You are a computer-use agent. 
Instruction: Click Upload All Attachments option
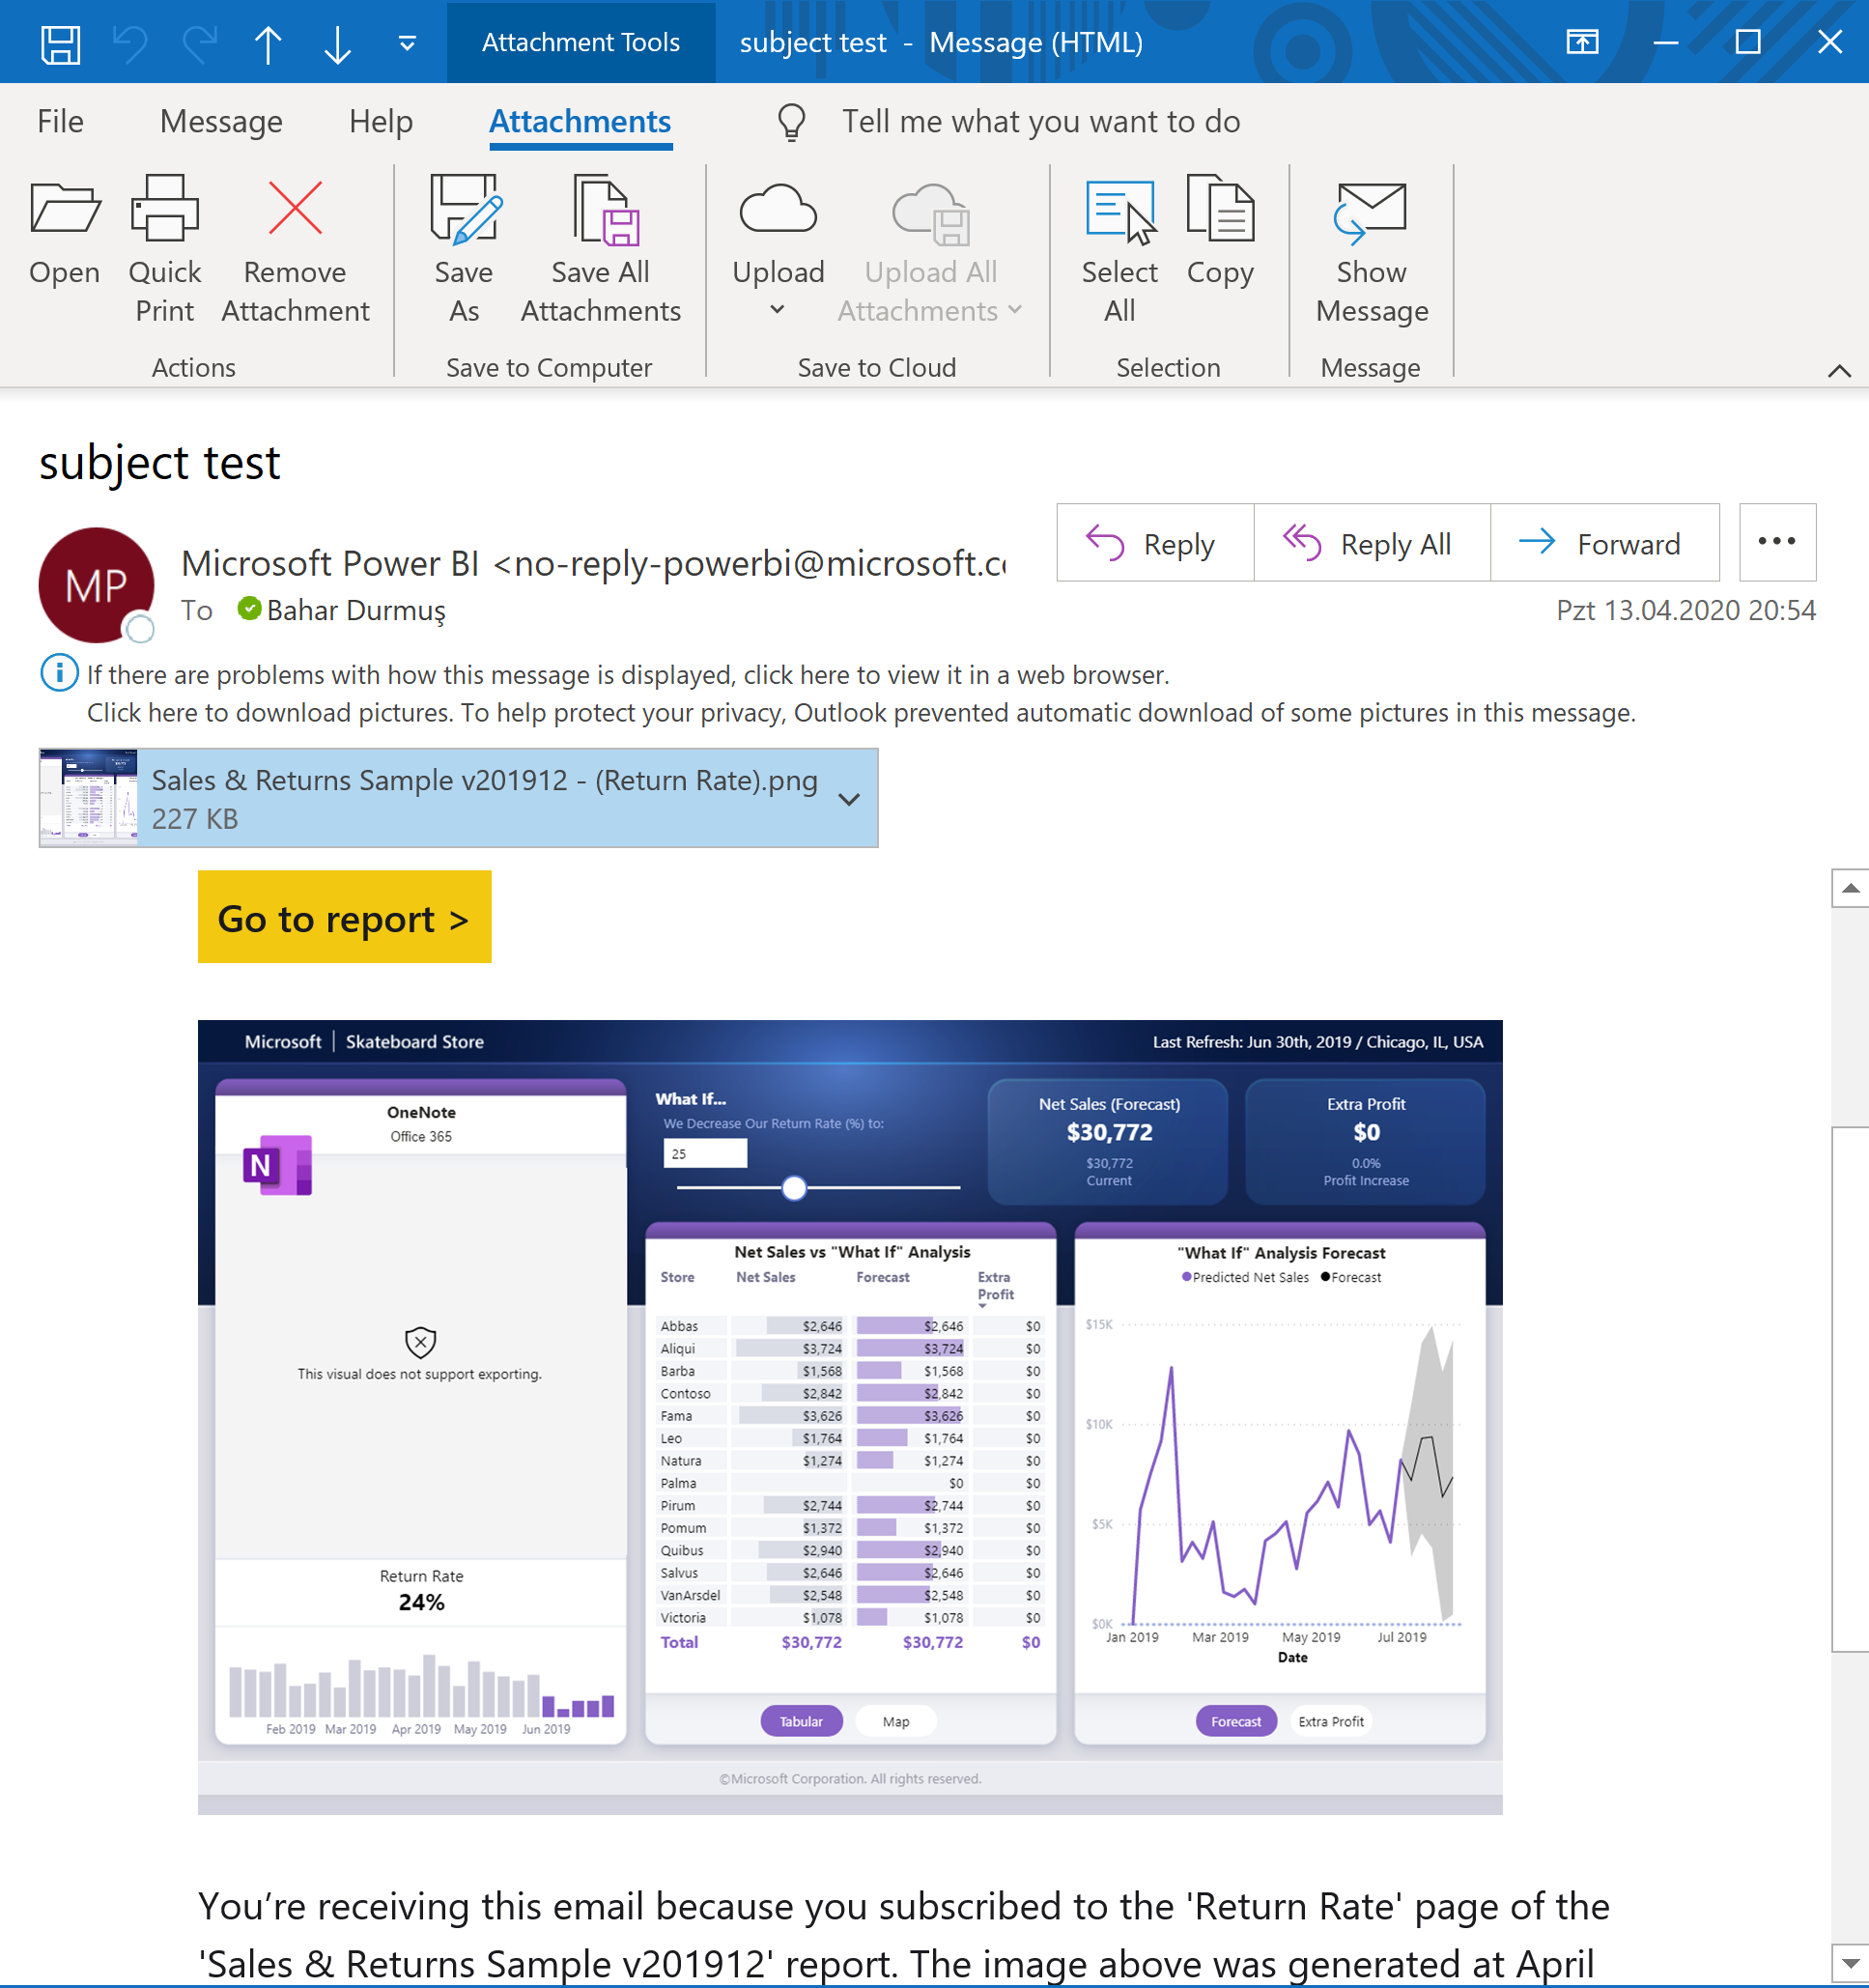(930, 250)
